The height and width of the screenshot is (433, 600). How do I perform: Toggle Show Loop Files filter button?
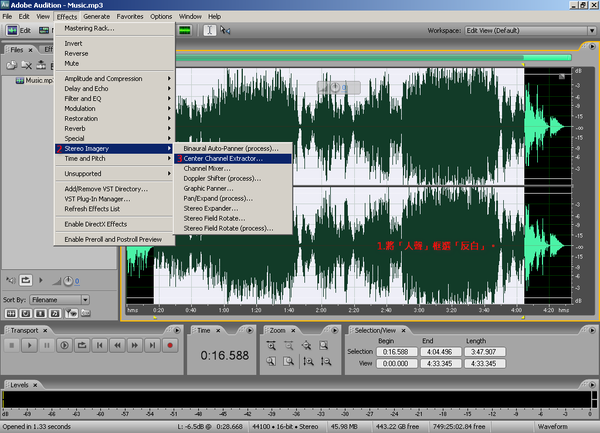point(26,314)
